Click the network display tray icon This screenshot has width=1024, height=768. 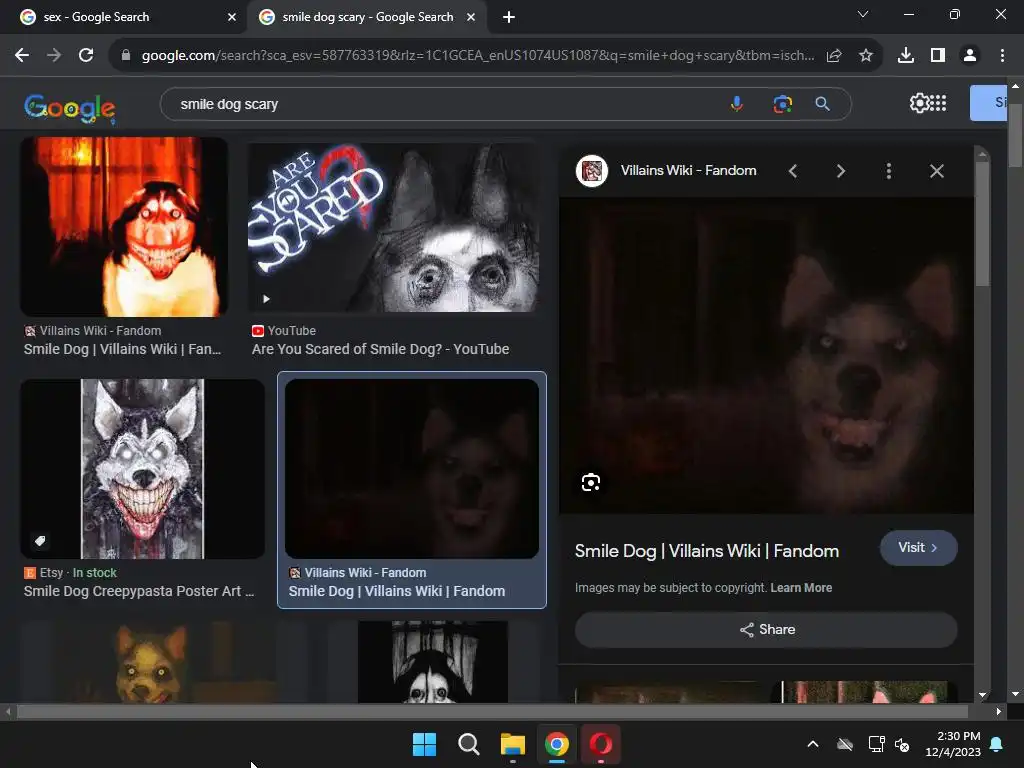click(876, 744)
